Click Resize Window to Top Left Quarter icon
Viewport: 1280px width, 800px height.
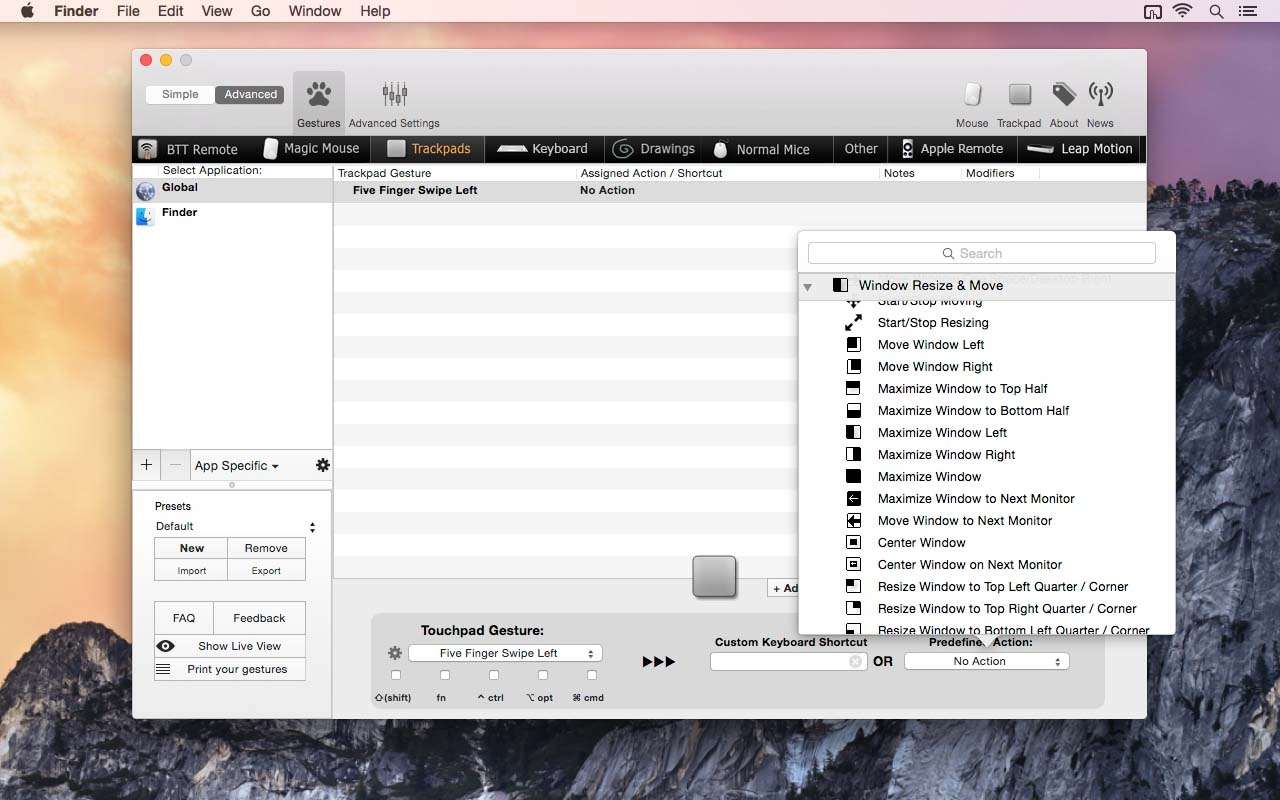(x=854, y=587)
